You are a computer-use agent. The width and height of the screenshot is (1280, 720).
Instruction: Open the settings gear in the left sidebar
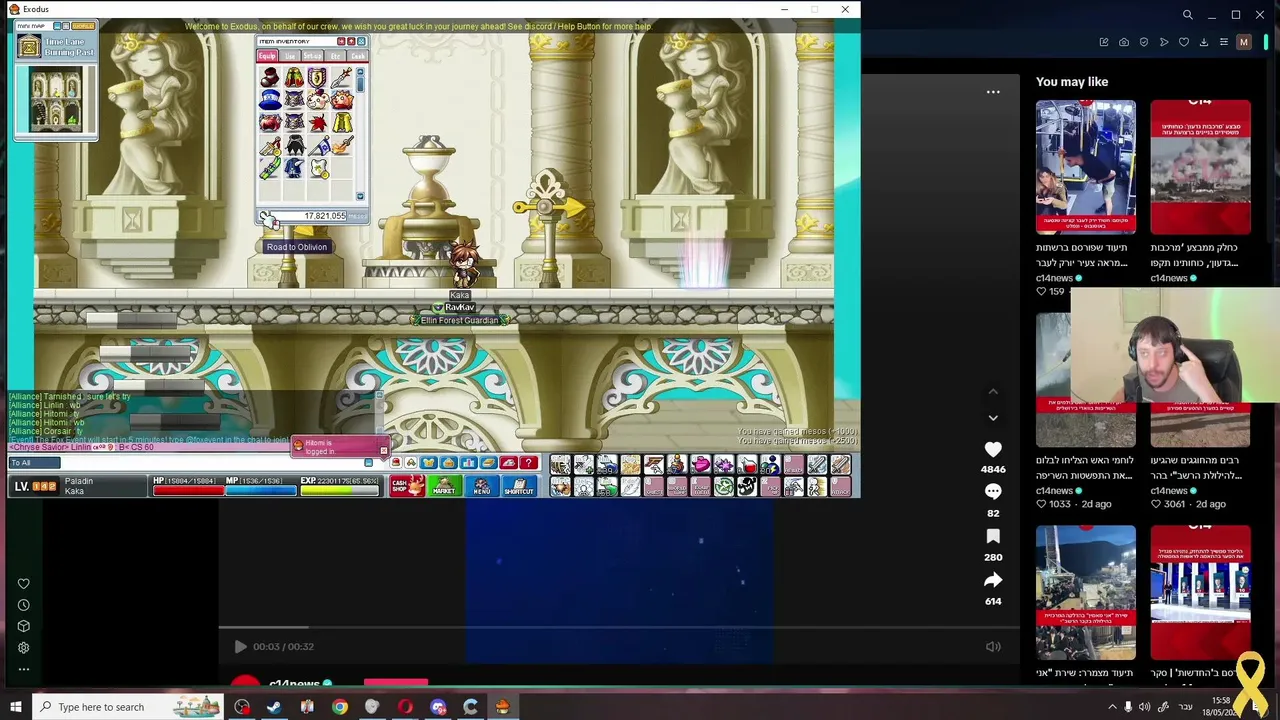pos(23,648)
